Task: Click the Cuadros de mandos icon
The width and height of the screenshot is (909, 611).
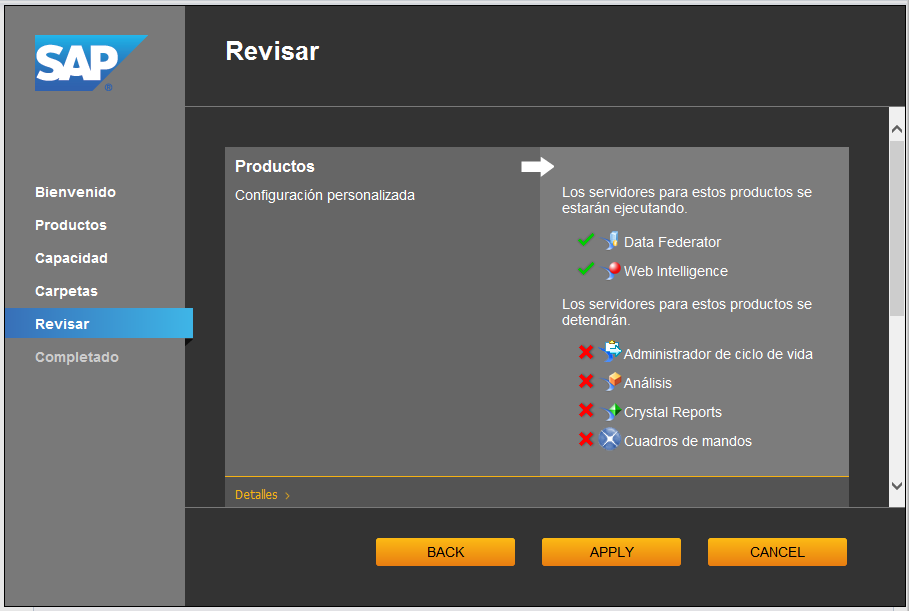Action: pyautogui.click(x=610, y=440)
